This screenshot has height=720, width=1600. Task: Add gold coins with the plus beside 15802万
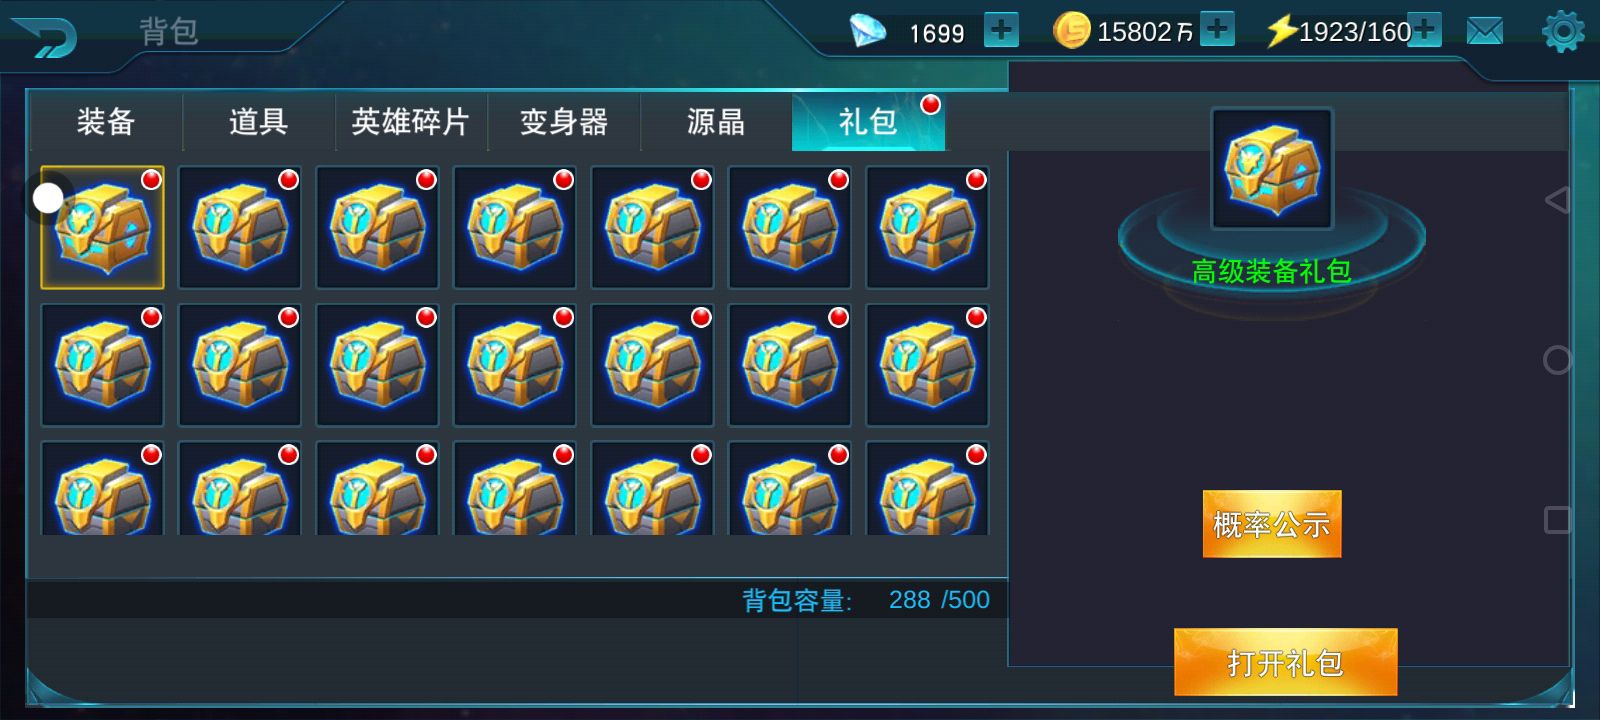click(x=1217, y=29)
